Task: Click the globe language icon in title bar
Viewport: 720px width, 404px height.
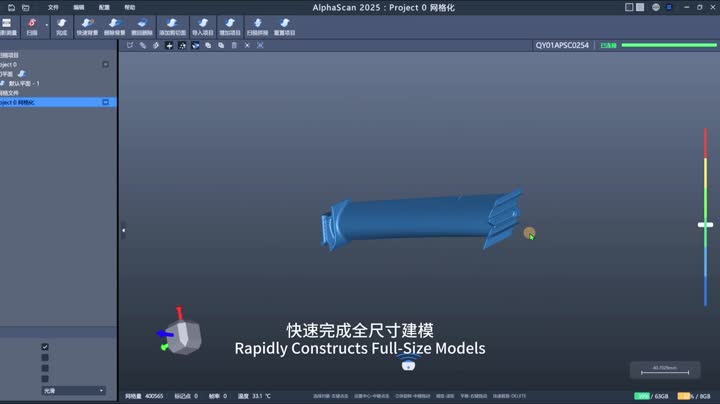Action: (656, 7)
